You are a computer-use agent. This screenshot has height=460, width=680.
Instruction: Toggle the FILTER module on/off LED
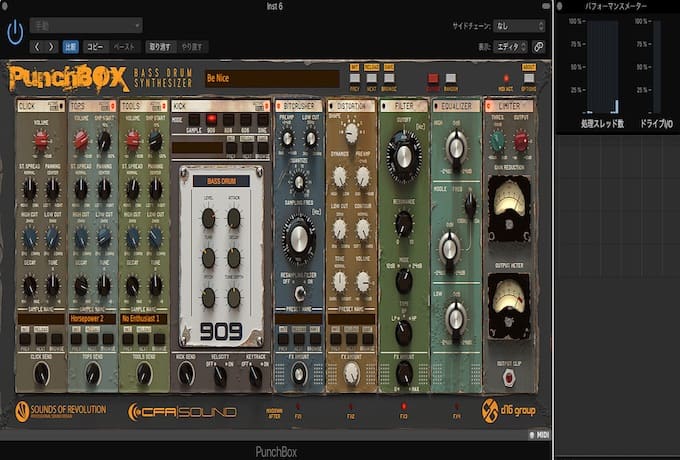click(384, 106)
